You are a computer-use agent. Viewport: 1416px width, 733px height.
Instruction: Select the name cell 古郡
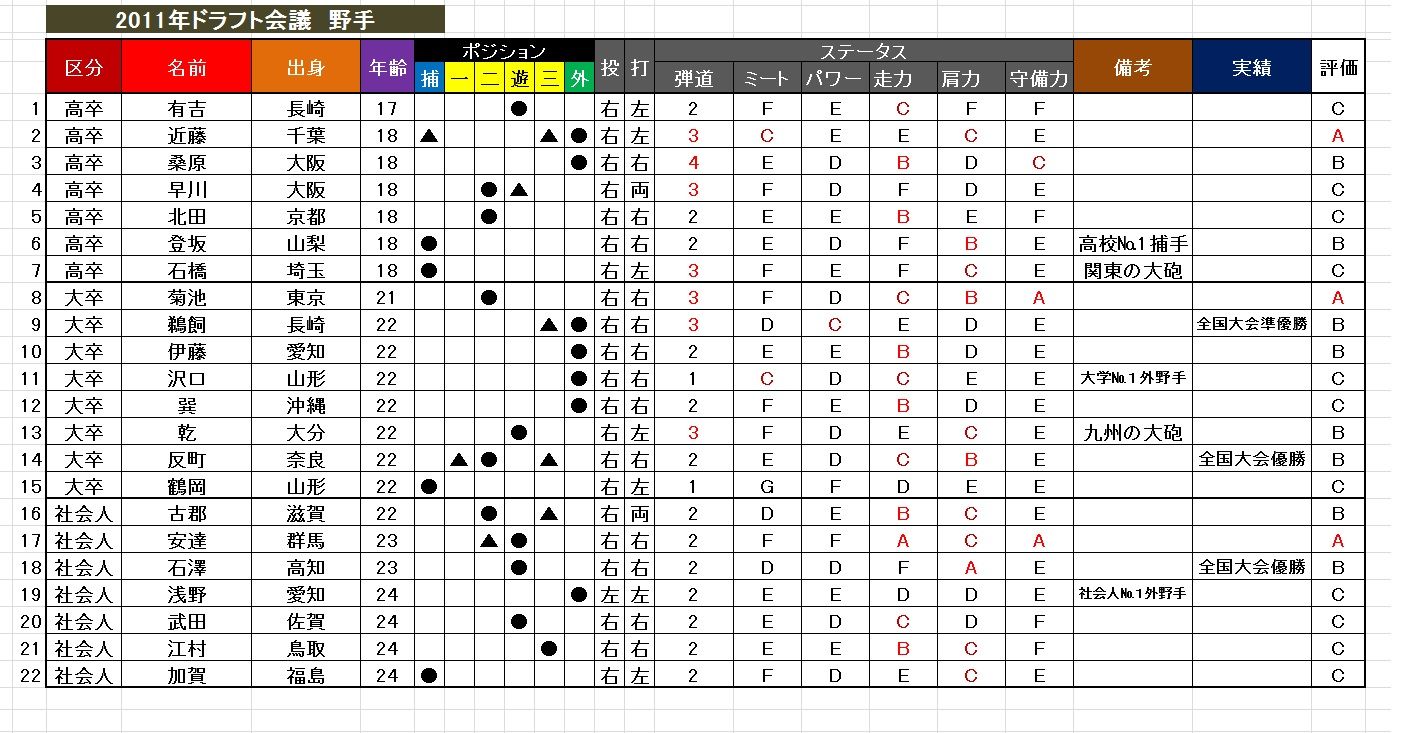[187, 514]
